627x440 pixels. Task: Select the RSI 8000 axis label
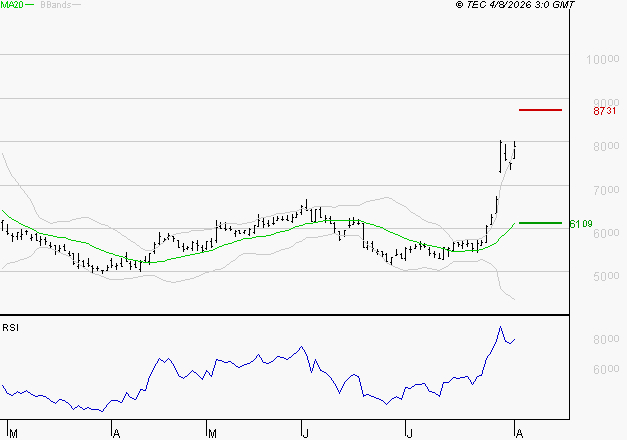point(606,339)
